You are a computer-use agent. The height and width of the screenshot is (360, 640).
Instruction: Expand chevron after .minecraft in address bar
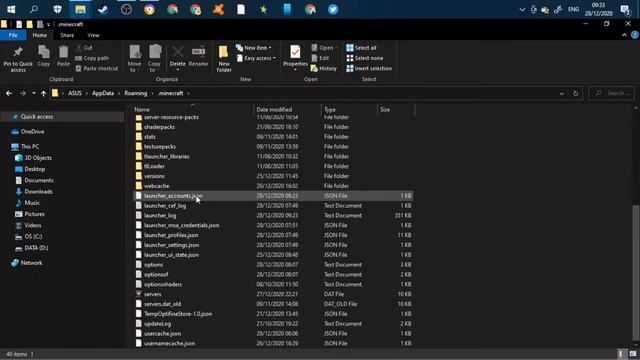pyautogui.click(x=189, y=93)
